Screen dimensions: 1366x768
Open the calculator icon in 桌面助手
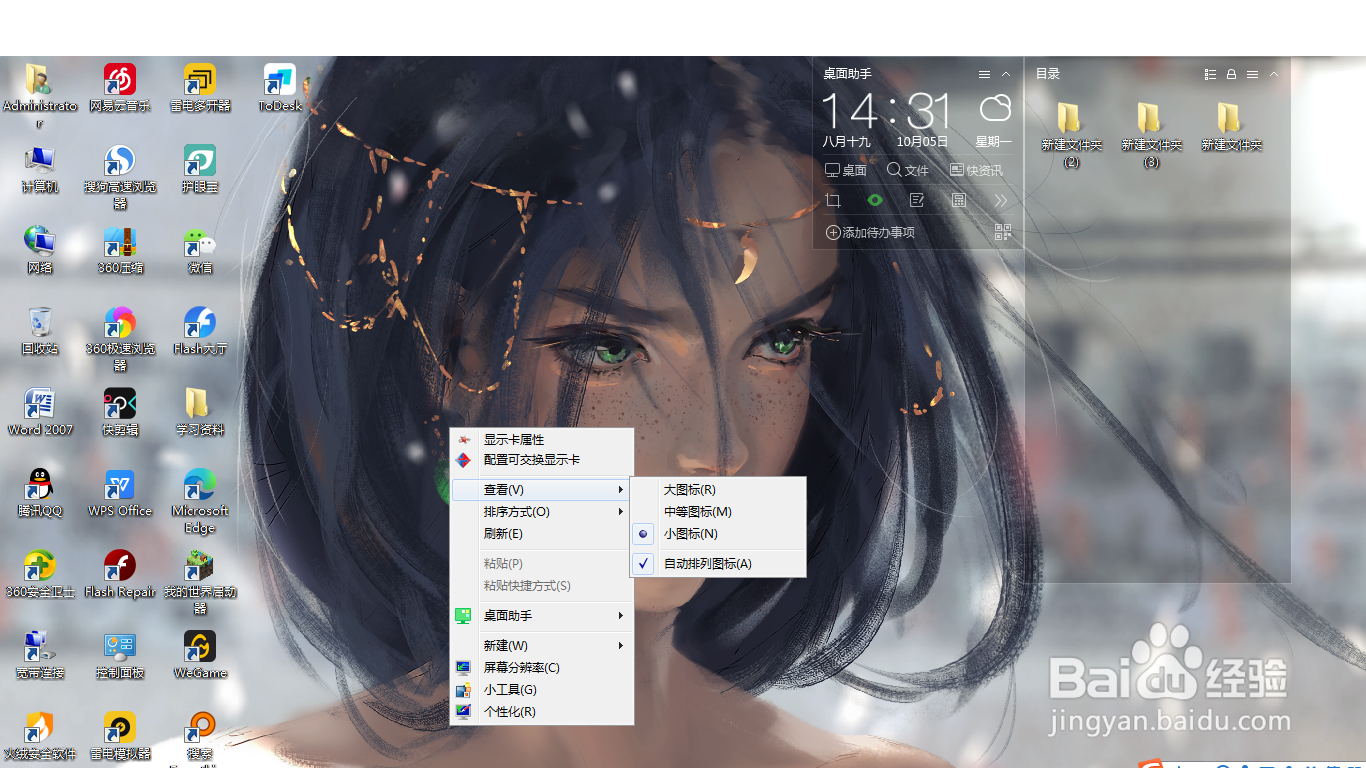(959, 201)
